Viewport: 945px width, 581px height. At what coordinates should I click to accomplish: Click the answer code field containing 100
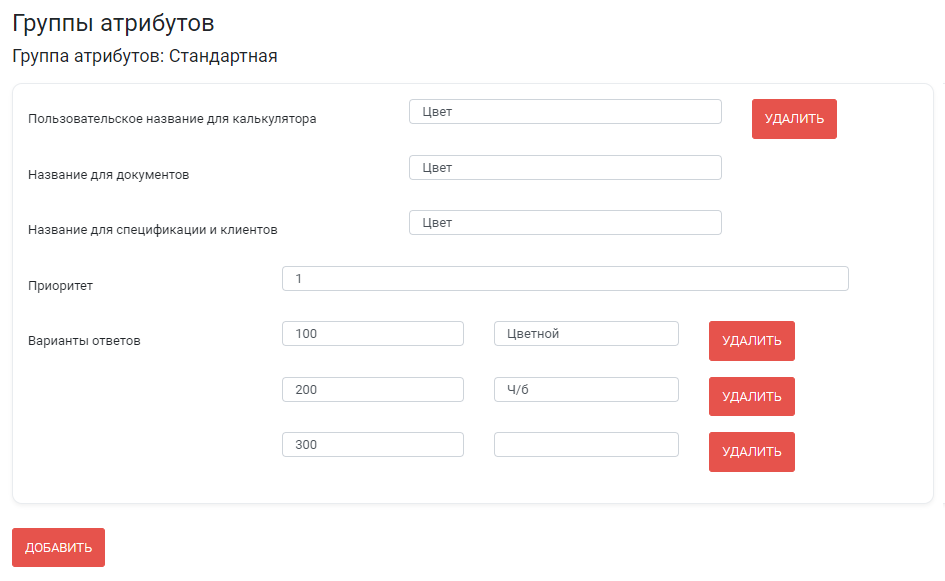tap(372, 333)
